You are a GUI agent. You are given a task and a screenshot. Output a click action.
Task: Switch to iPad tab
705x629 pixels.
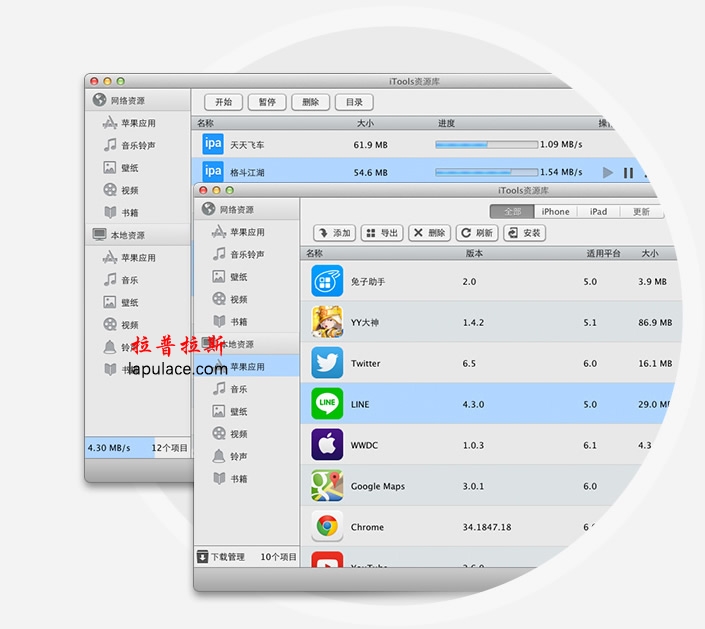[598, 211]
